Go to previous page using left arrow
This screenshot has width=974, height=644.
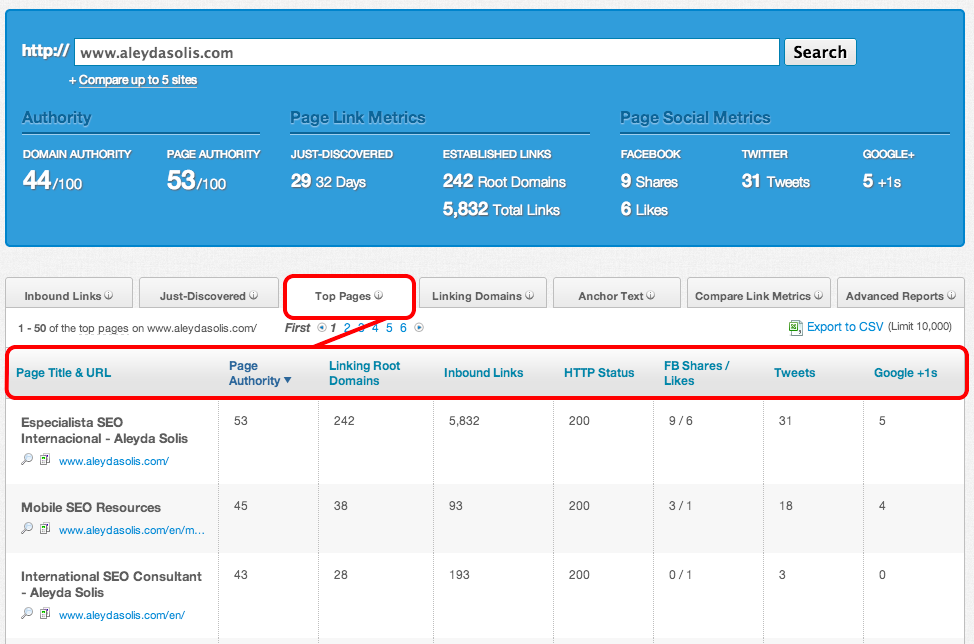click(x=321, y=328)
